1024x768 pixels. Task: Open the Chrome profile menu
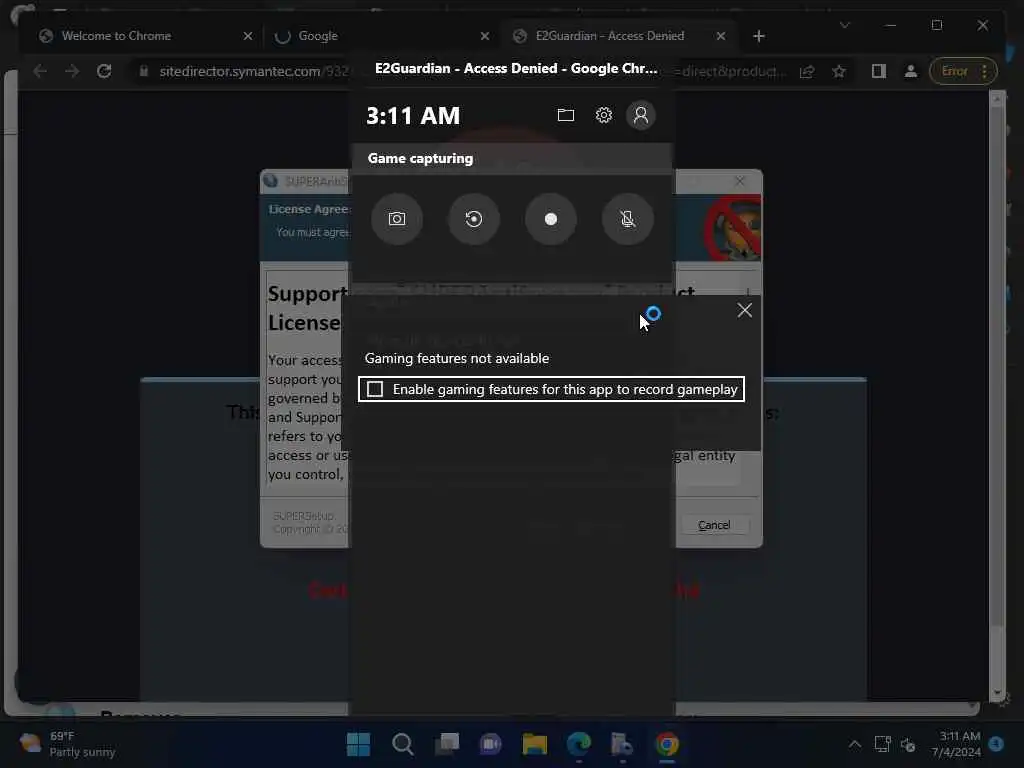pyautogui.click(x=910, y=71)
